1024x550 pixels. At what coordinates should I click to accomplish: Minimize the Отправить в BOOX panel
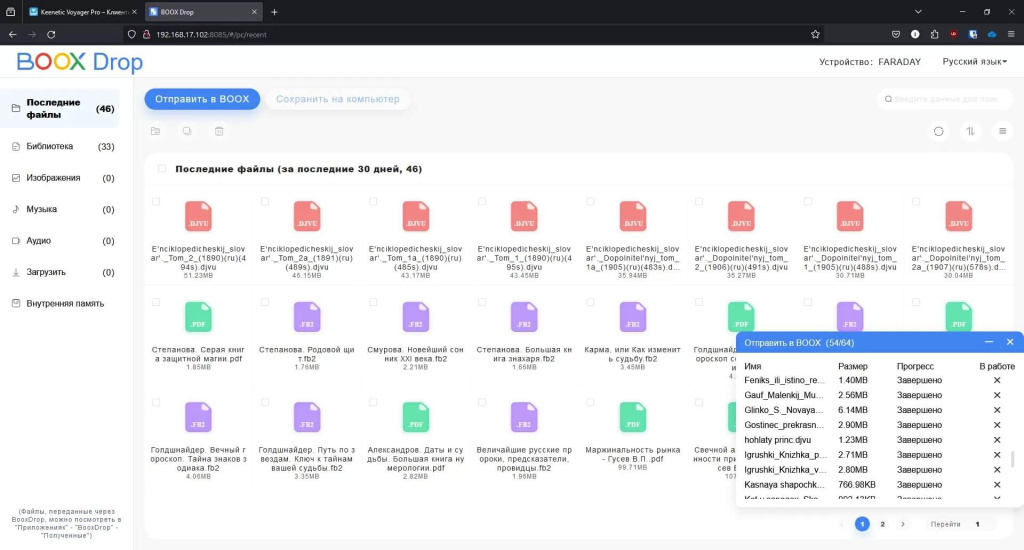(x=989, y=342)
